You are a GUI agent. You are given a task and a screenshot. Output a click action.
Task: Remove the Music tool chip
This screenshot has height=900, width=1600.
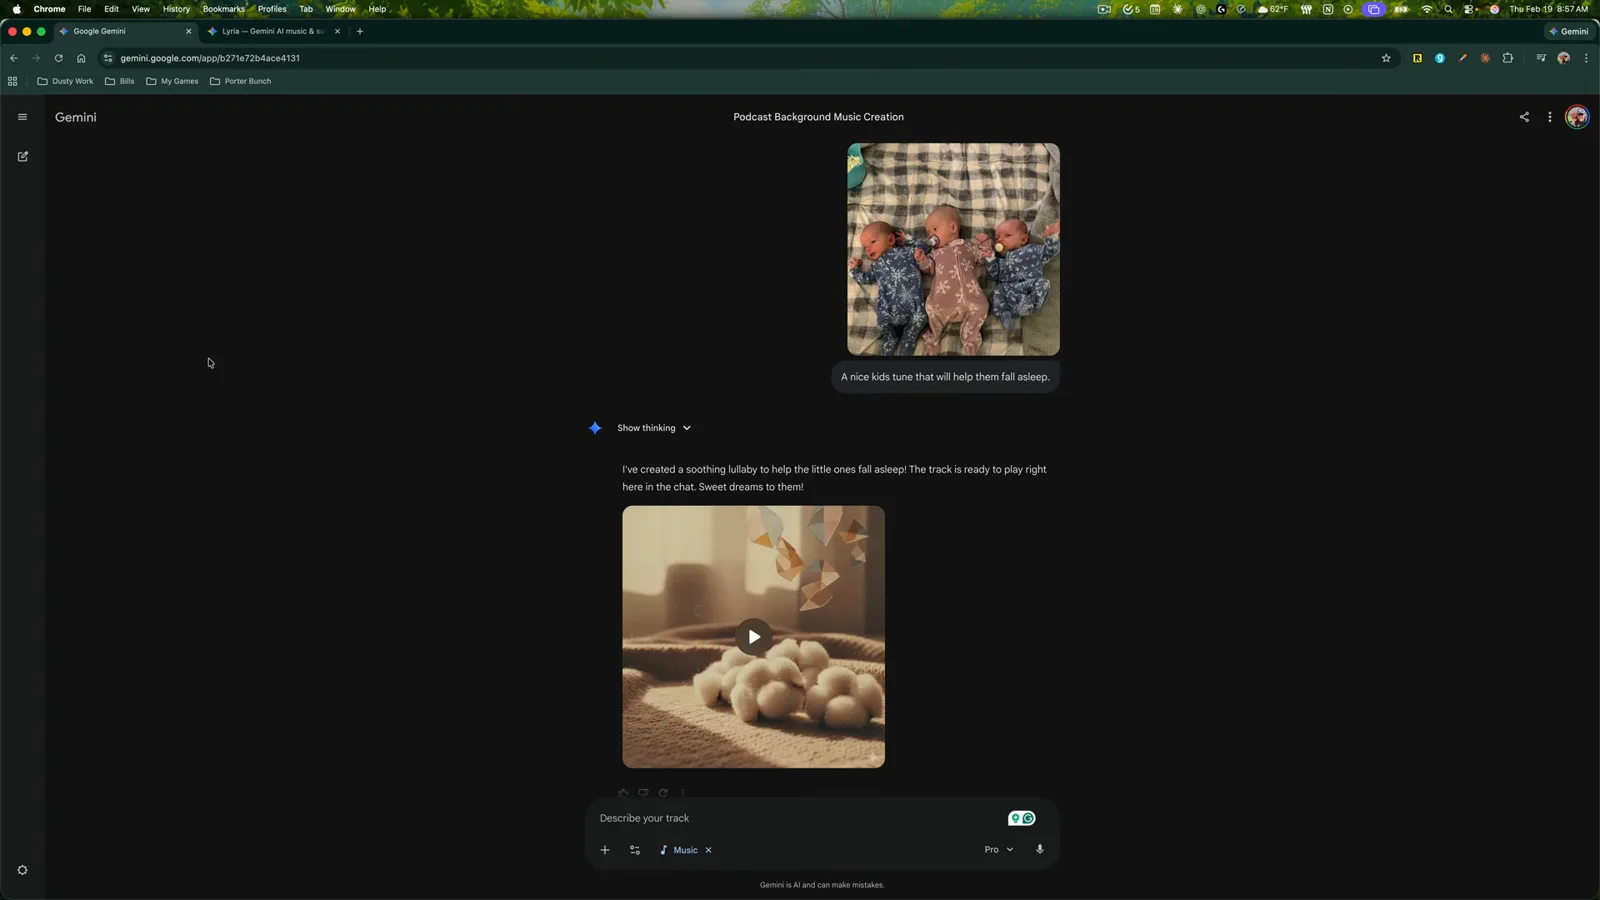point(708,850)
